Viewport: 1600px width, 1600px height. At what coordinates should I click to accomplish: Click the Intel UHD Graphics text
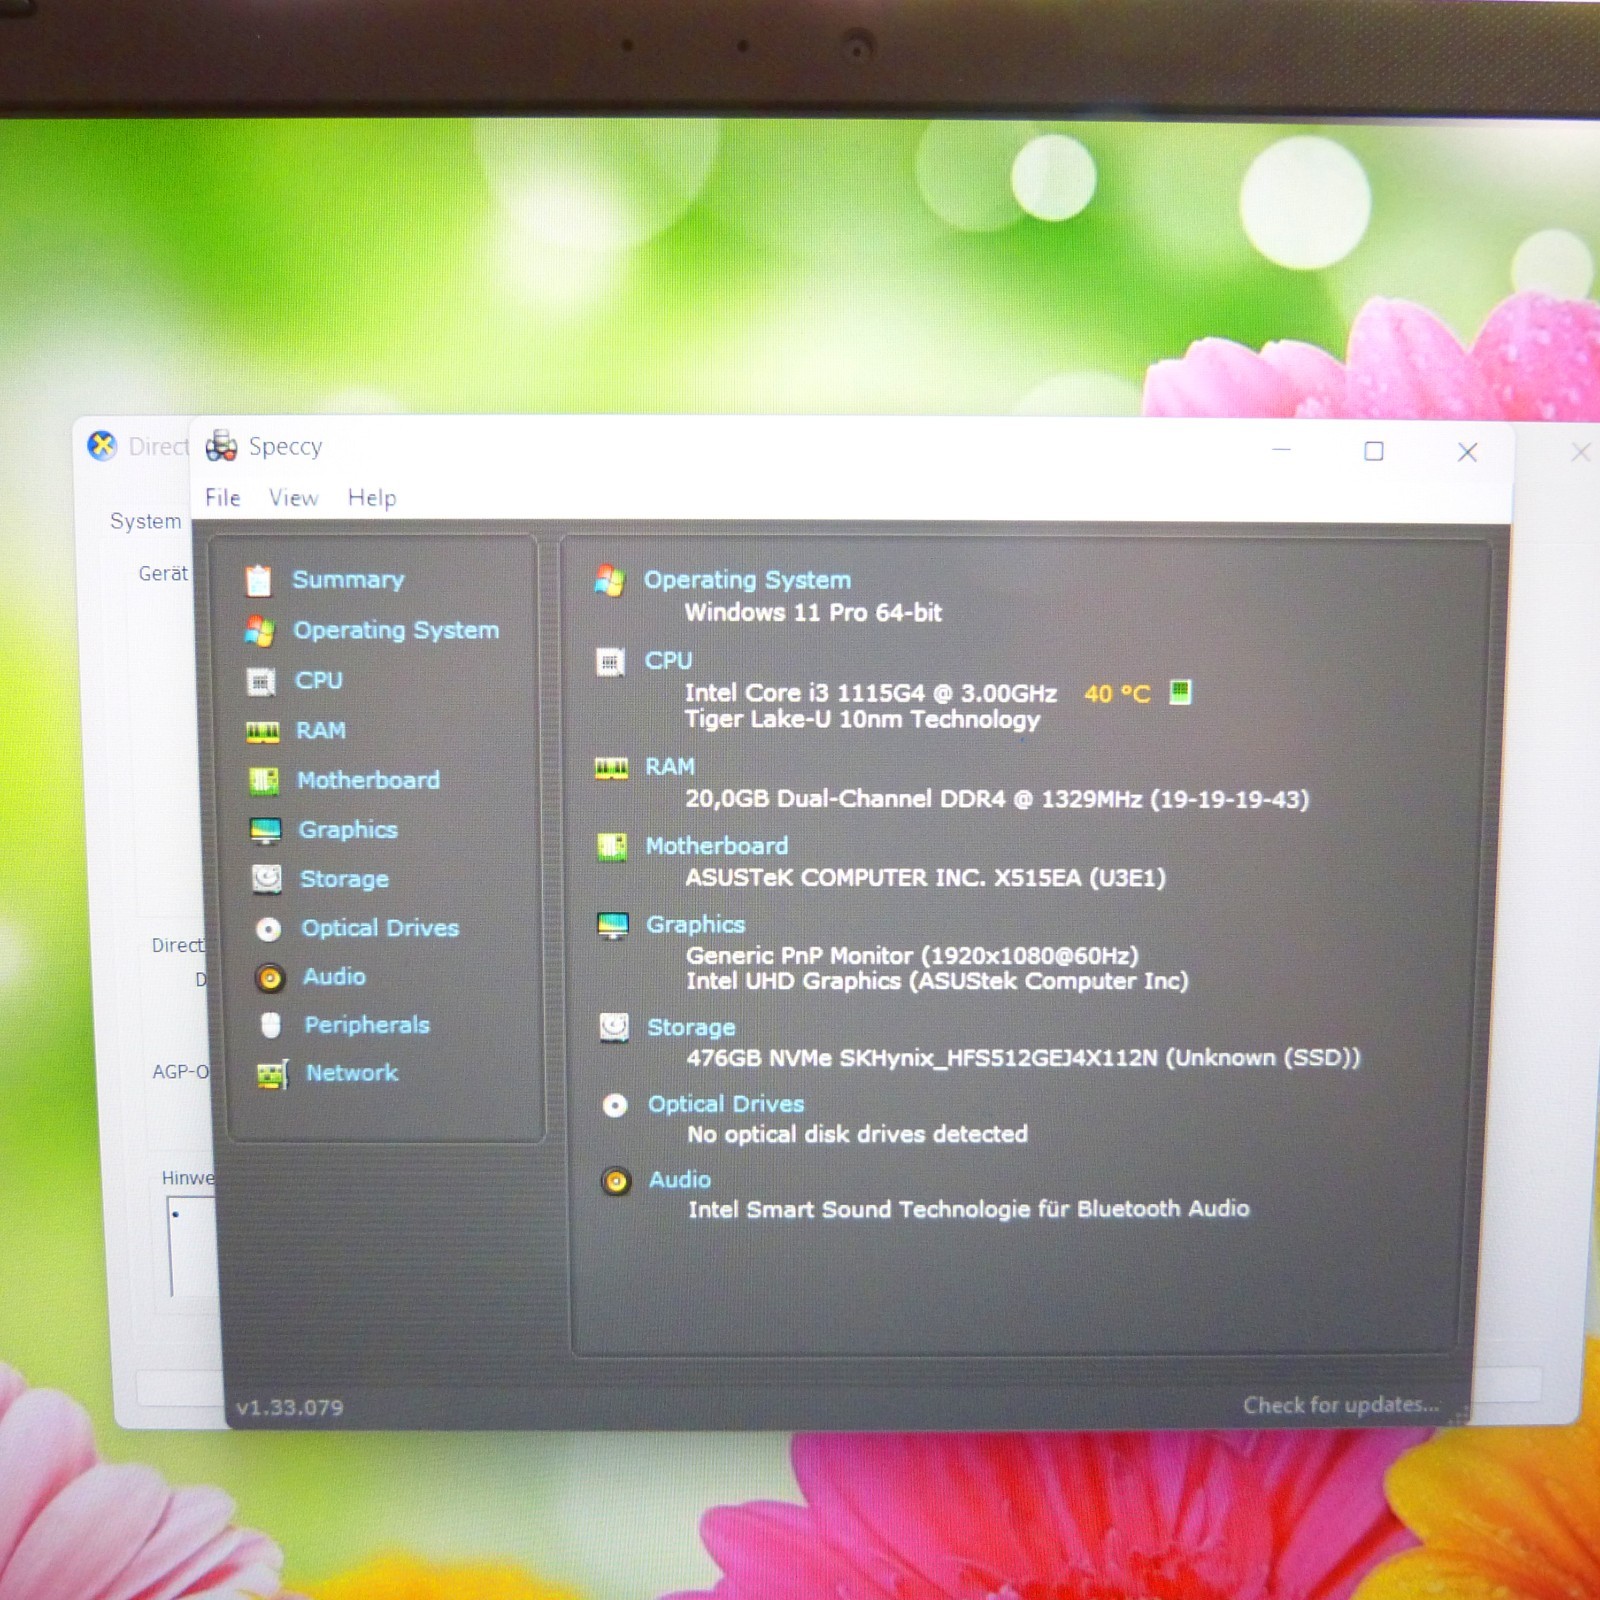coord(937,981)
